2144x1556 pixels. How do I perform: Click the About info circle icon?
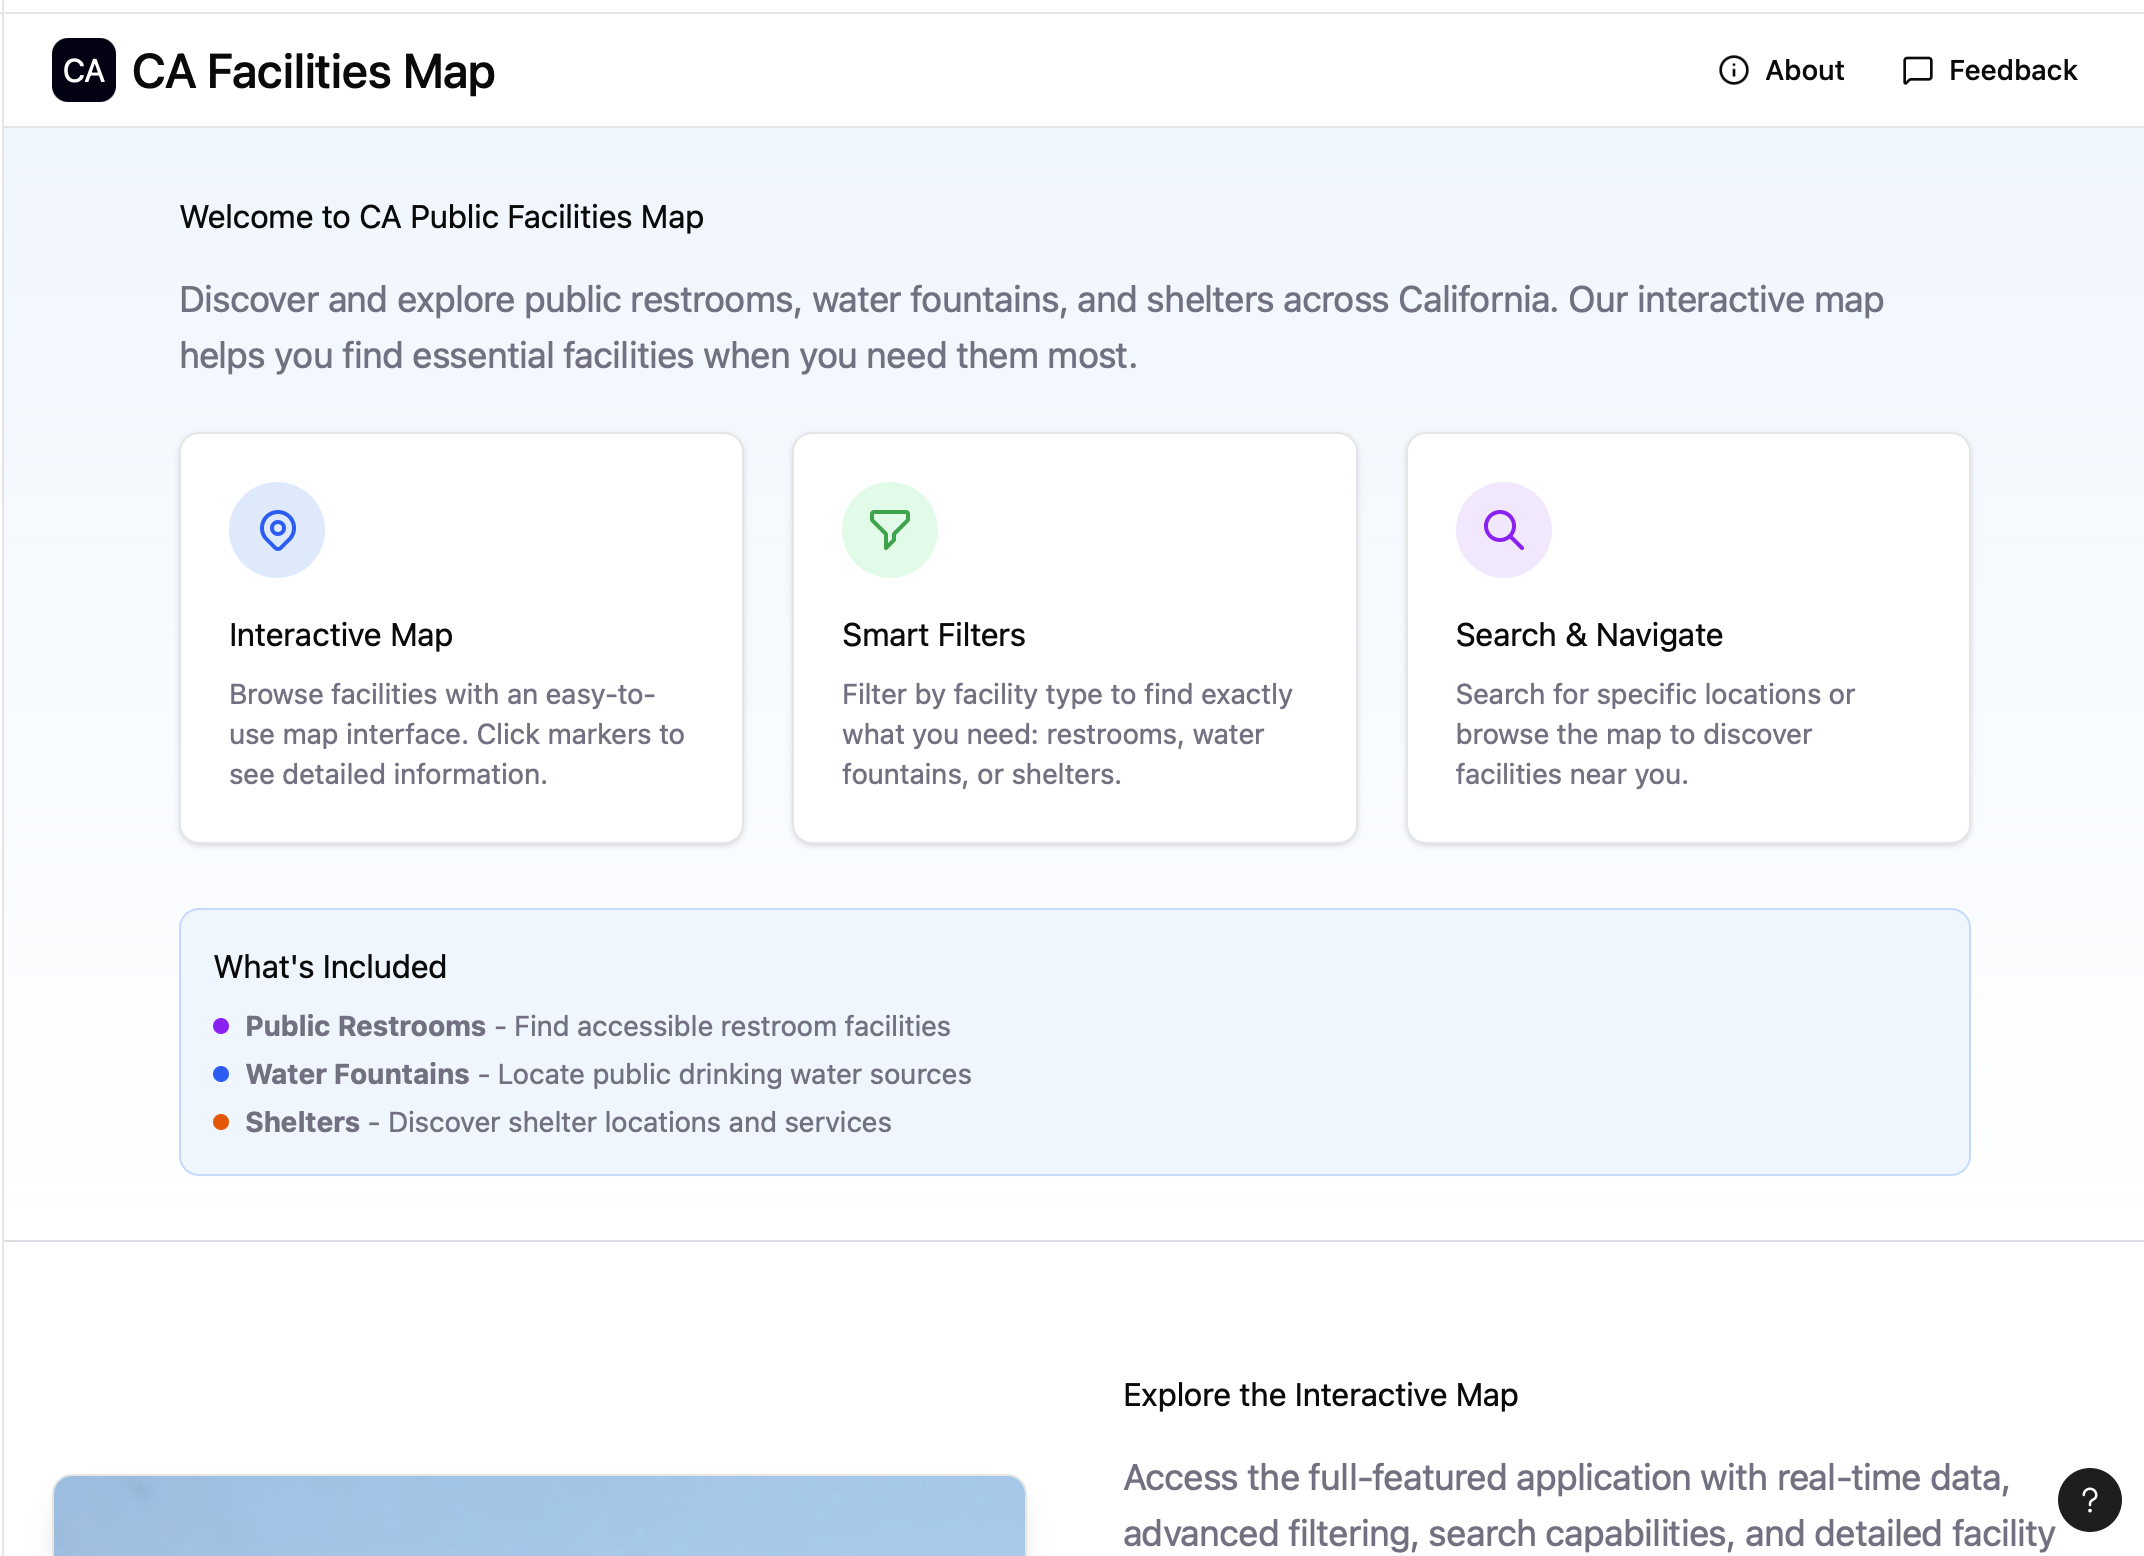[1733, 70]
